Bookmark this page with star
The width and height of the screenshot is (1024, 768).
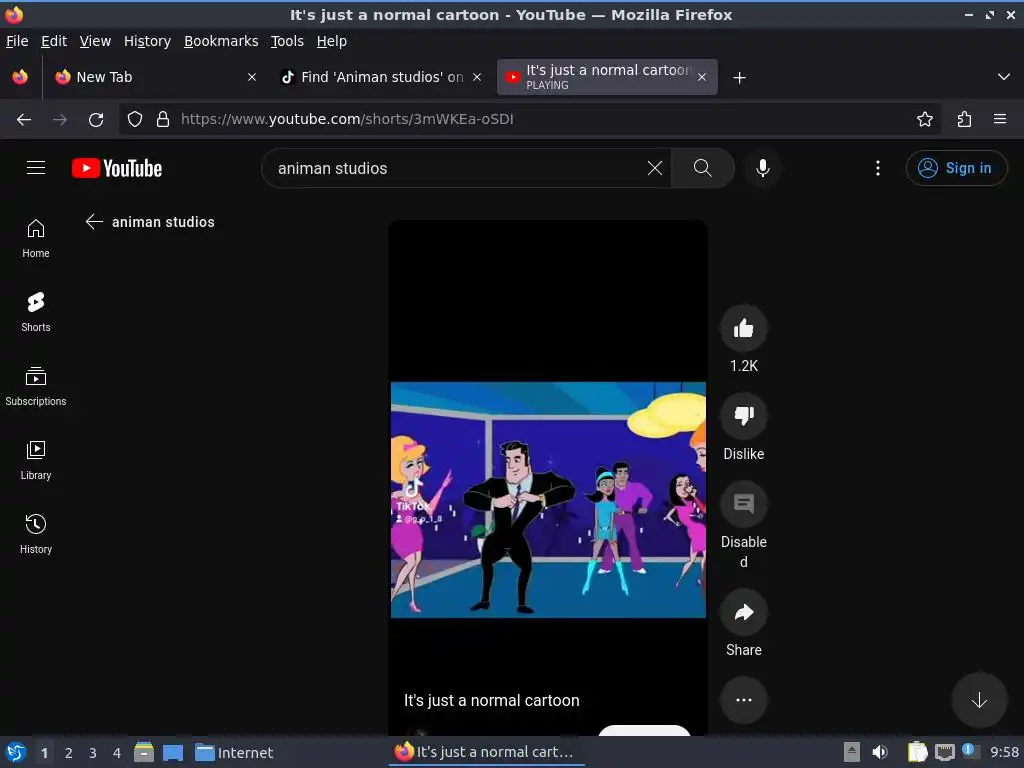(x=924, y=119)
